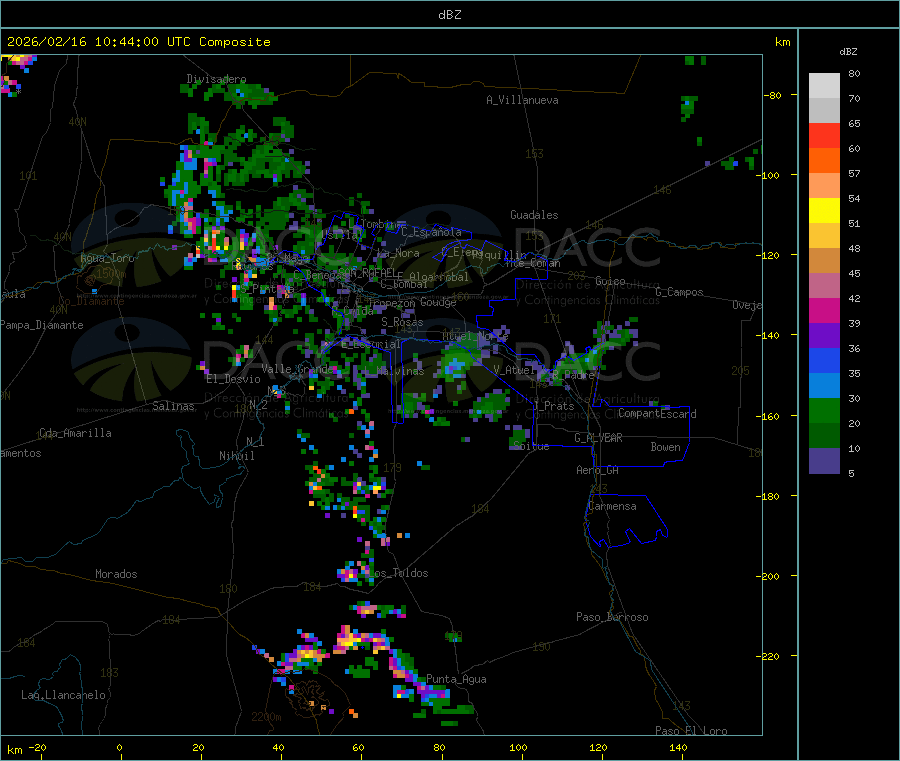Click the 'J_Prats' location label
The image size is (900, 761).
(x=553, y=406)
